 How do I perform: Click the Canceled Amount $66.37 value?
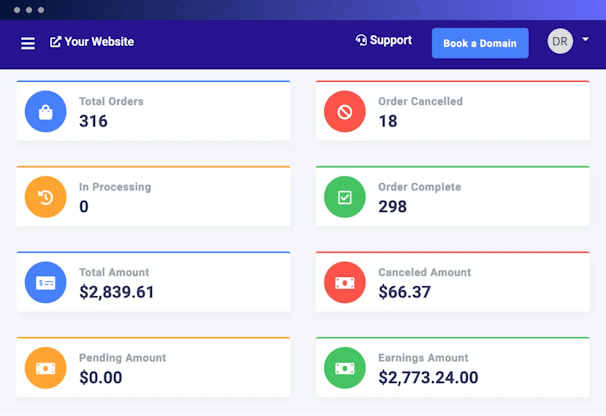tap(404, 292)
